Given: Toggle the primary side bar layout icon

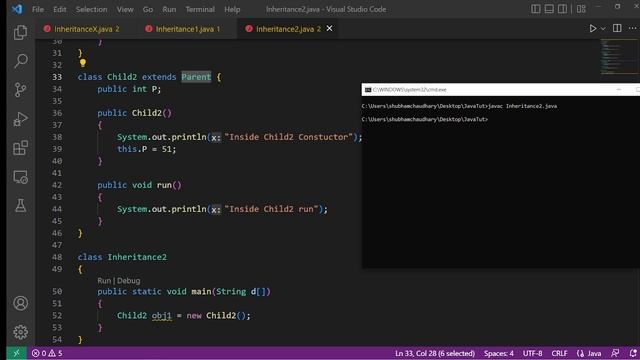Looking at the screenshot, I should point(536,9).
